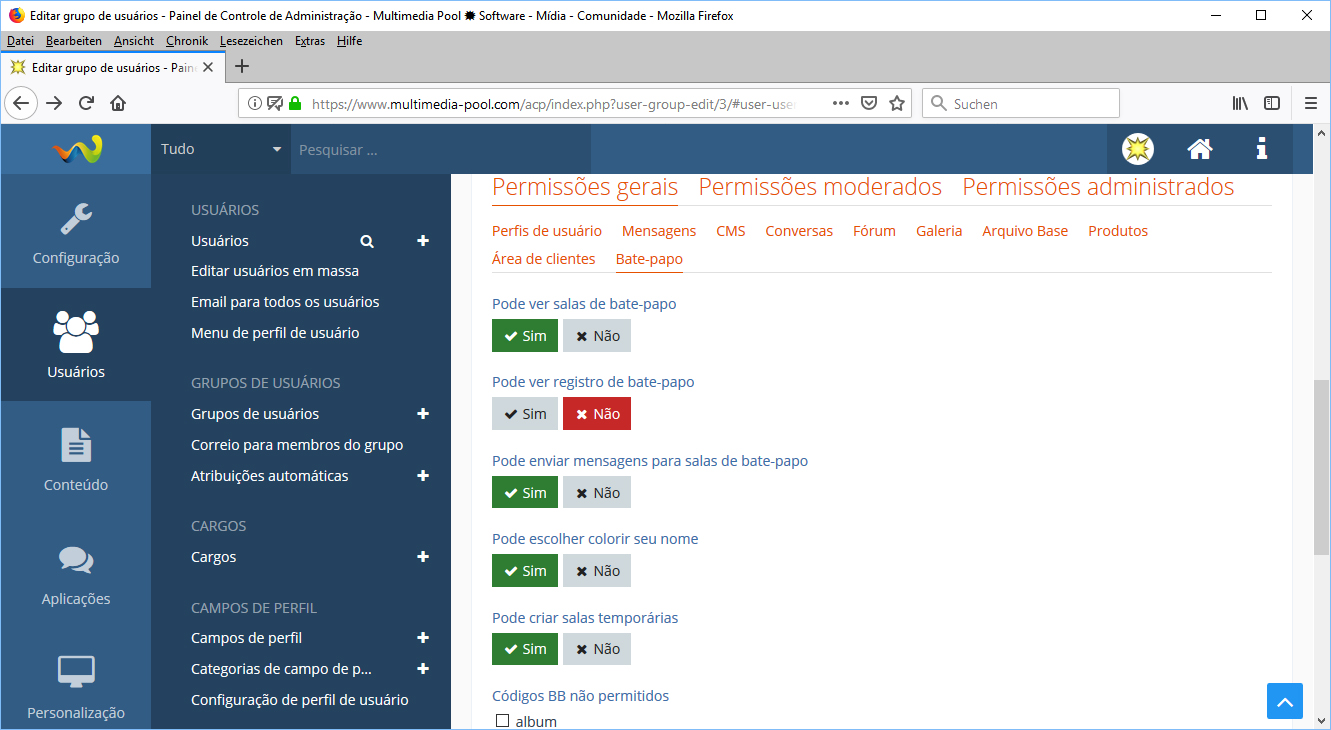1331x730 pixels.
Task: Open the Firefox hamburger menu
Action: [1310, 103]
